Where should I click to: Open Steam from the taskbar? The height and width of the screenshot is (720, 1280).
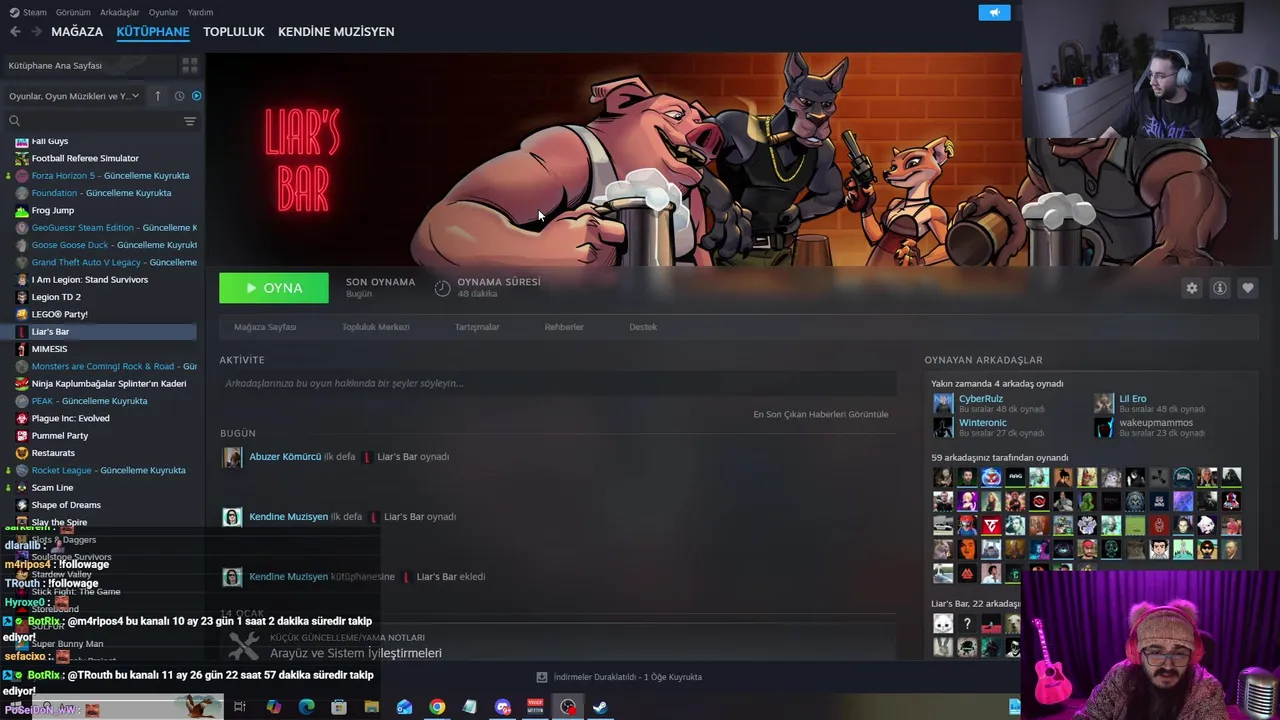pos(600,707)
